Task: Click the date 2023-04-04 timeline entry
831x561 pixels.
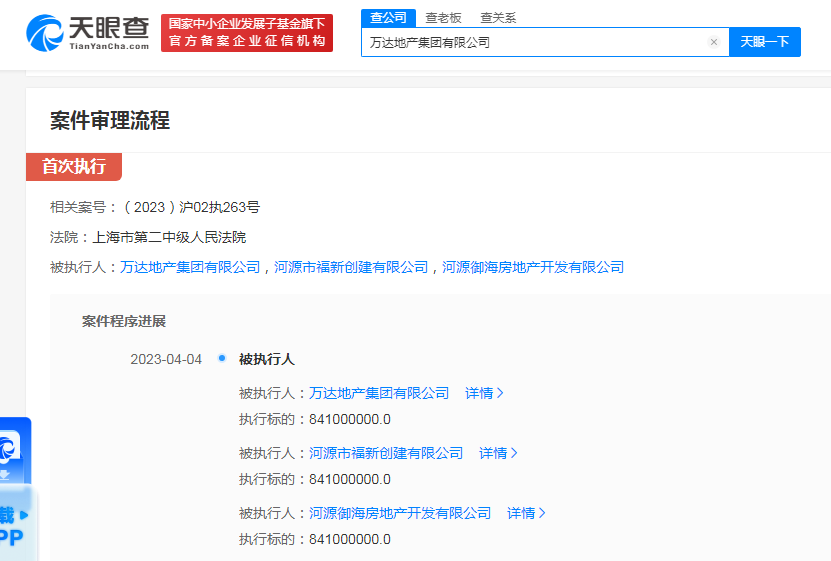Action: (166, 359)
